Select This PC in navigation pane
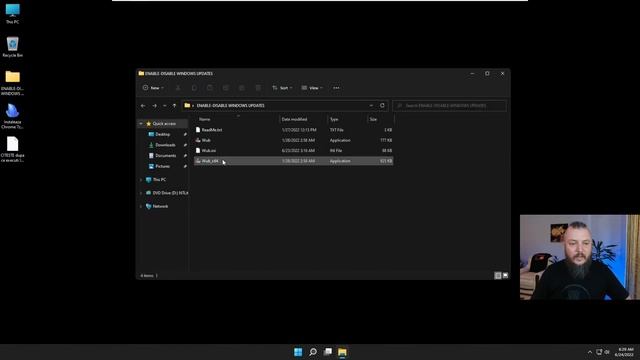 (159, 180)
